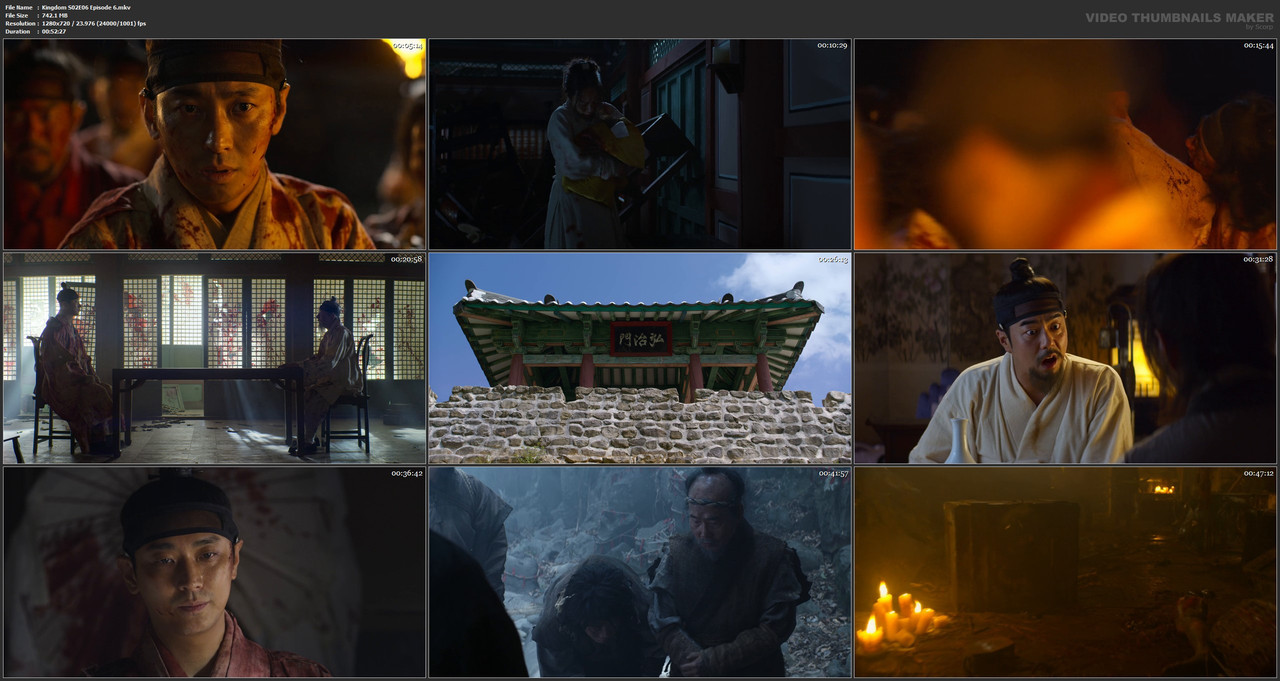Viewport: 1280px width, 681px height.
Task: Select the dark doorway thumbnail with woman in white
Action: click(640, 144)
